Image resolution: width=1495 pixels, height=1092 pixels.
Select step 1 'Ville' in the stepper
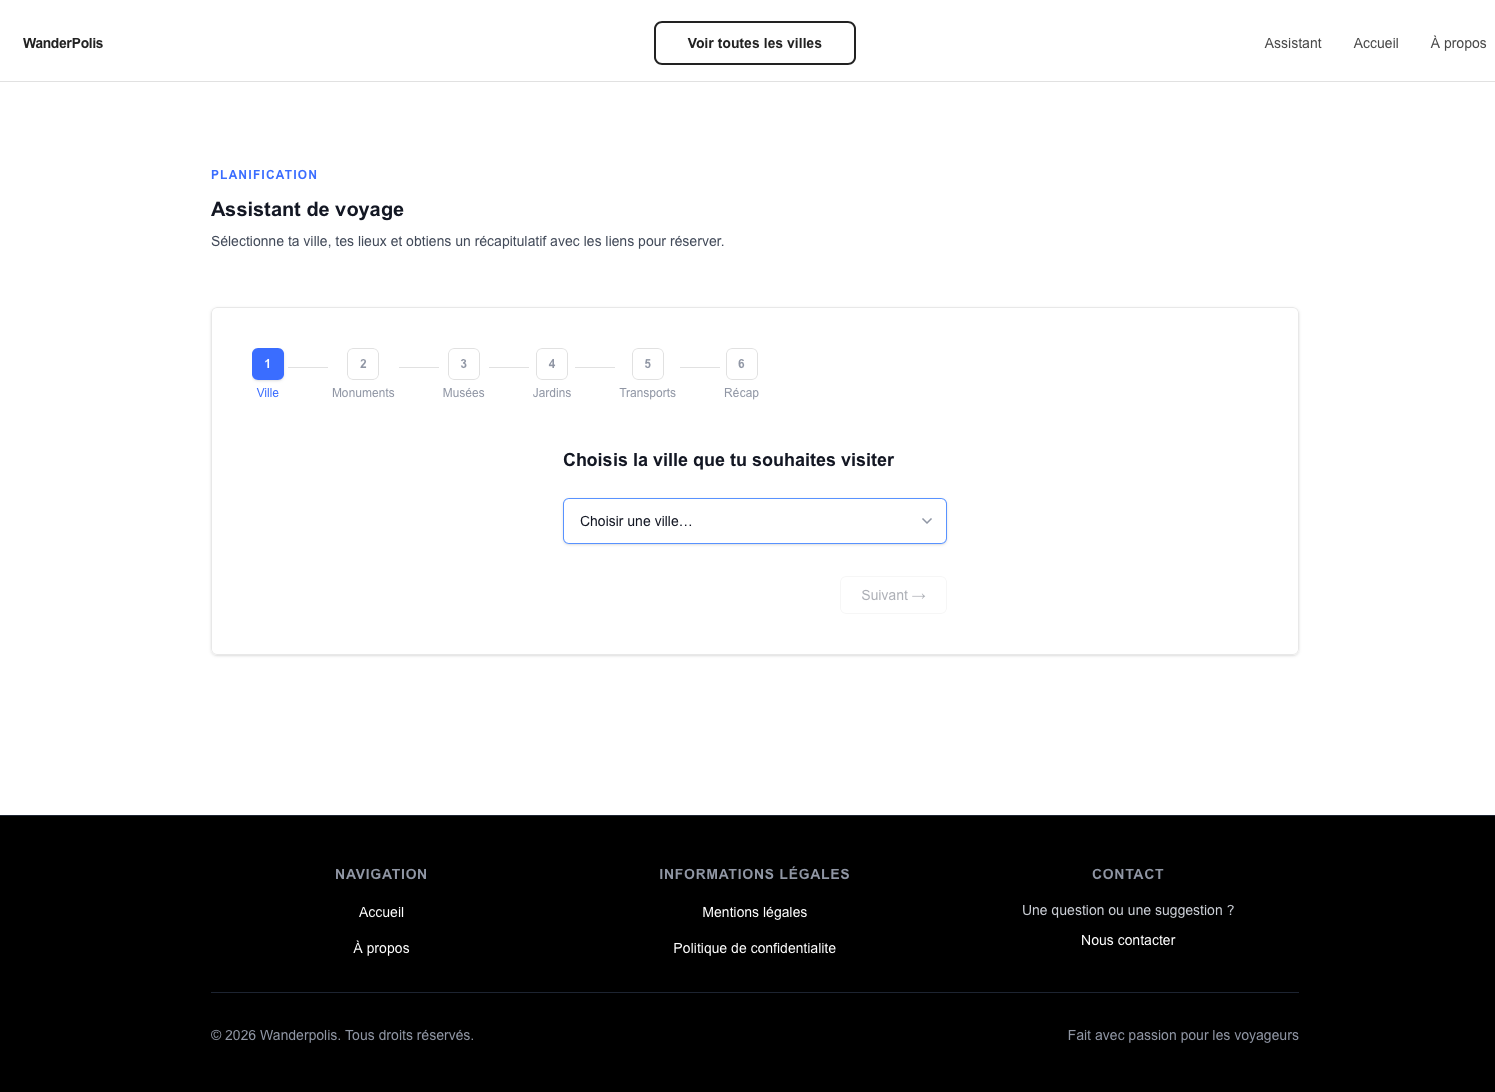268,374
